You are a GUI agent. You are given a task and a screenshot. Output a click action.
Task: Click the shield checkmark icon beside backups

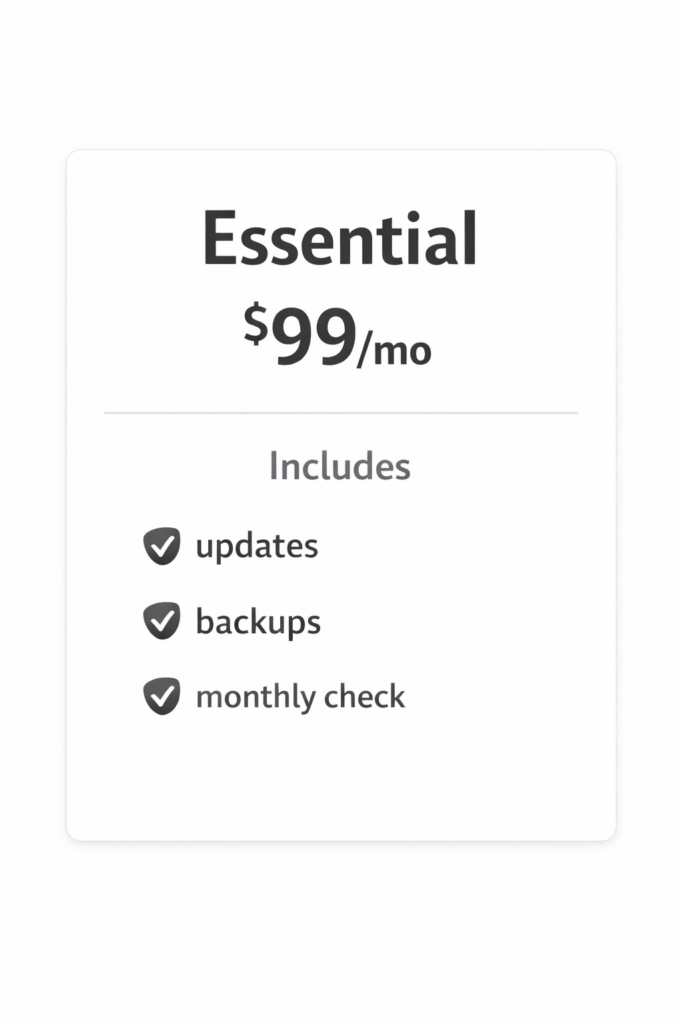pyautogui.click(x=161, y=621)
